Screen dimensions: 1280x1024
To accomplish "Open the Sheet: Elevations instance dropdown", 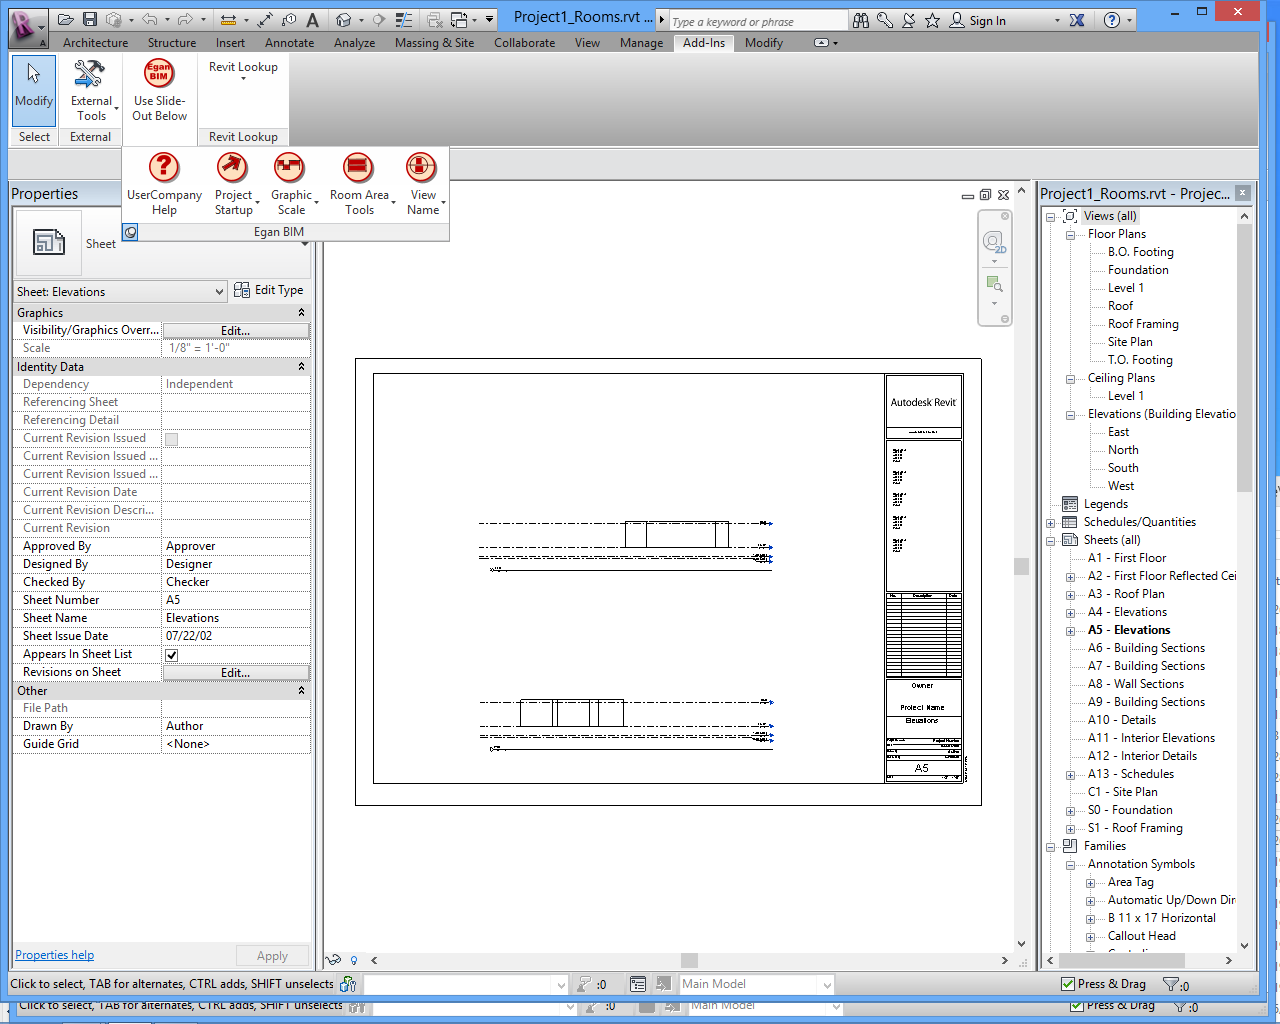I will pos(120,292).
